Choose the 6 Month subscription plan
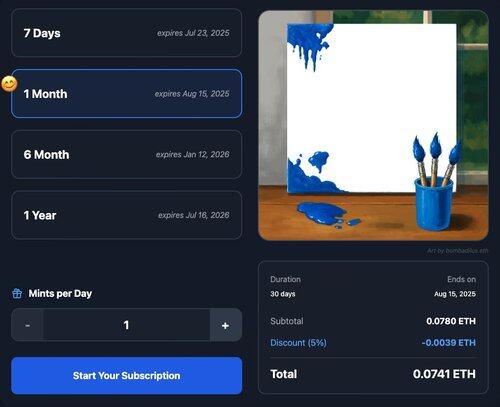The height and width of the screenshot is (407, 500). pos(127,154)
